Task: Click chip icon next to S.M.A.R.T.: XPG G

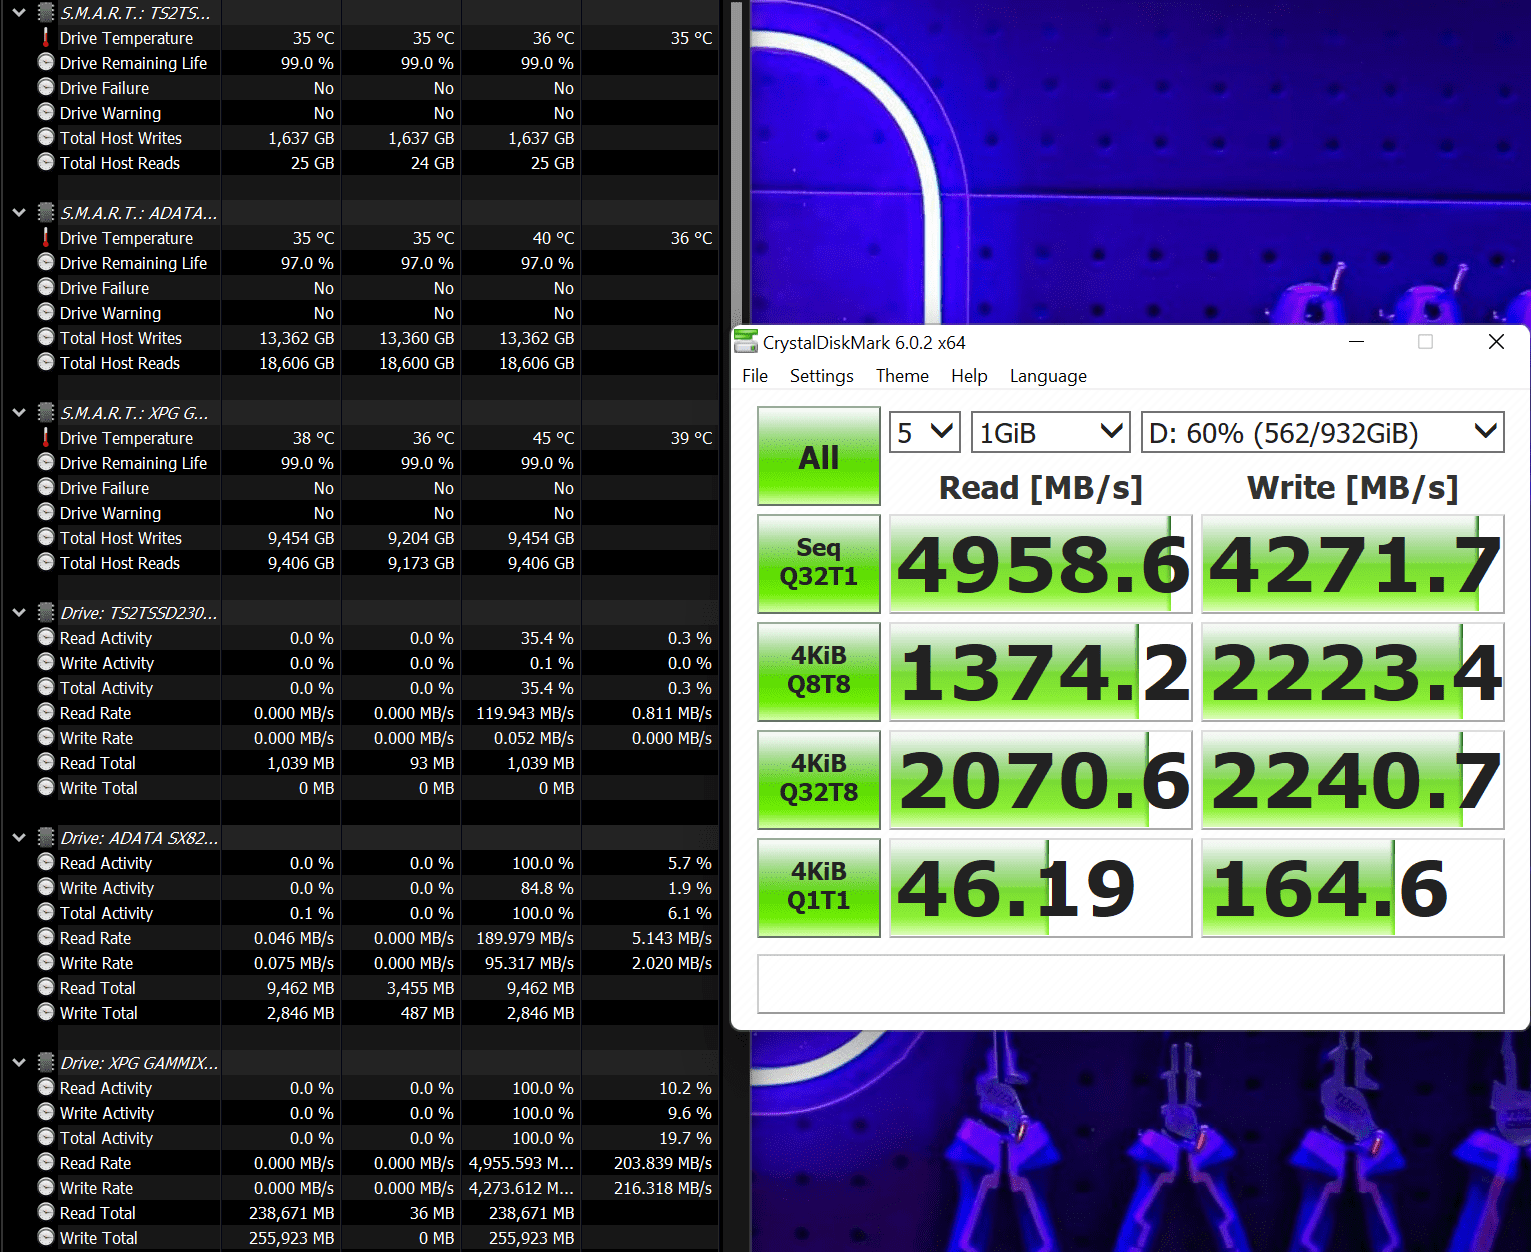Action: [x=46, y=412]
